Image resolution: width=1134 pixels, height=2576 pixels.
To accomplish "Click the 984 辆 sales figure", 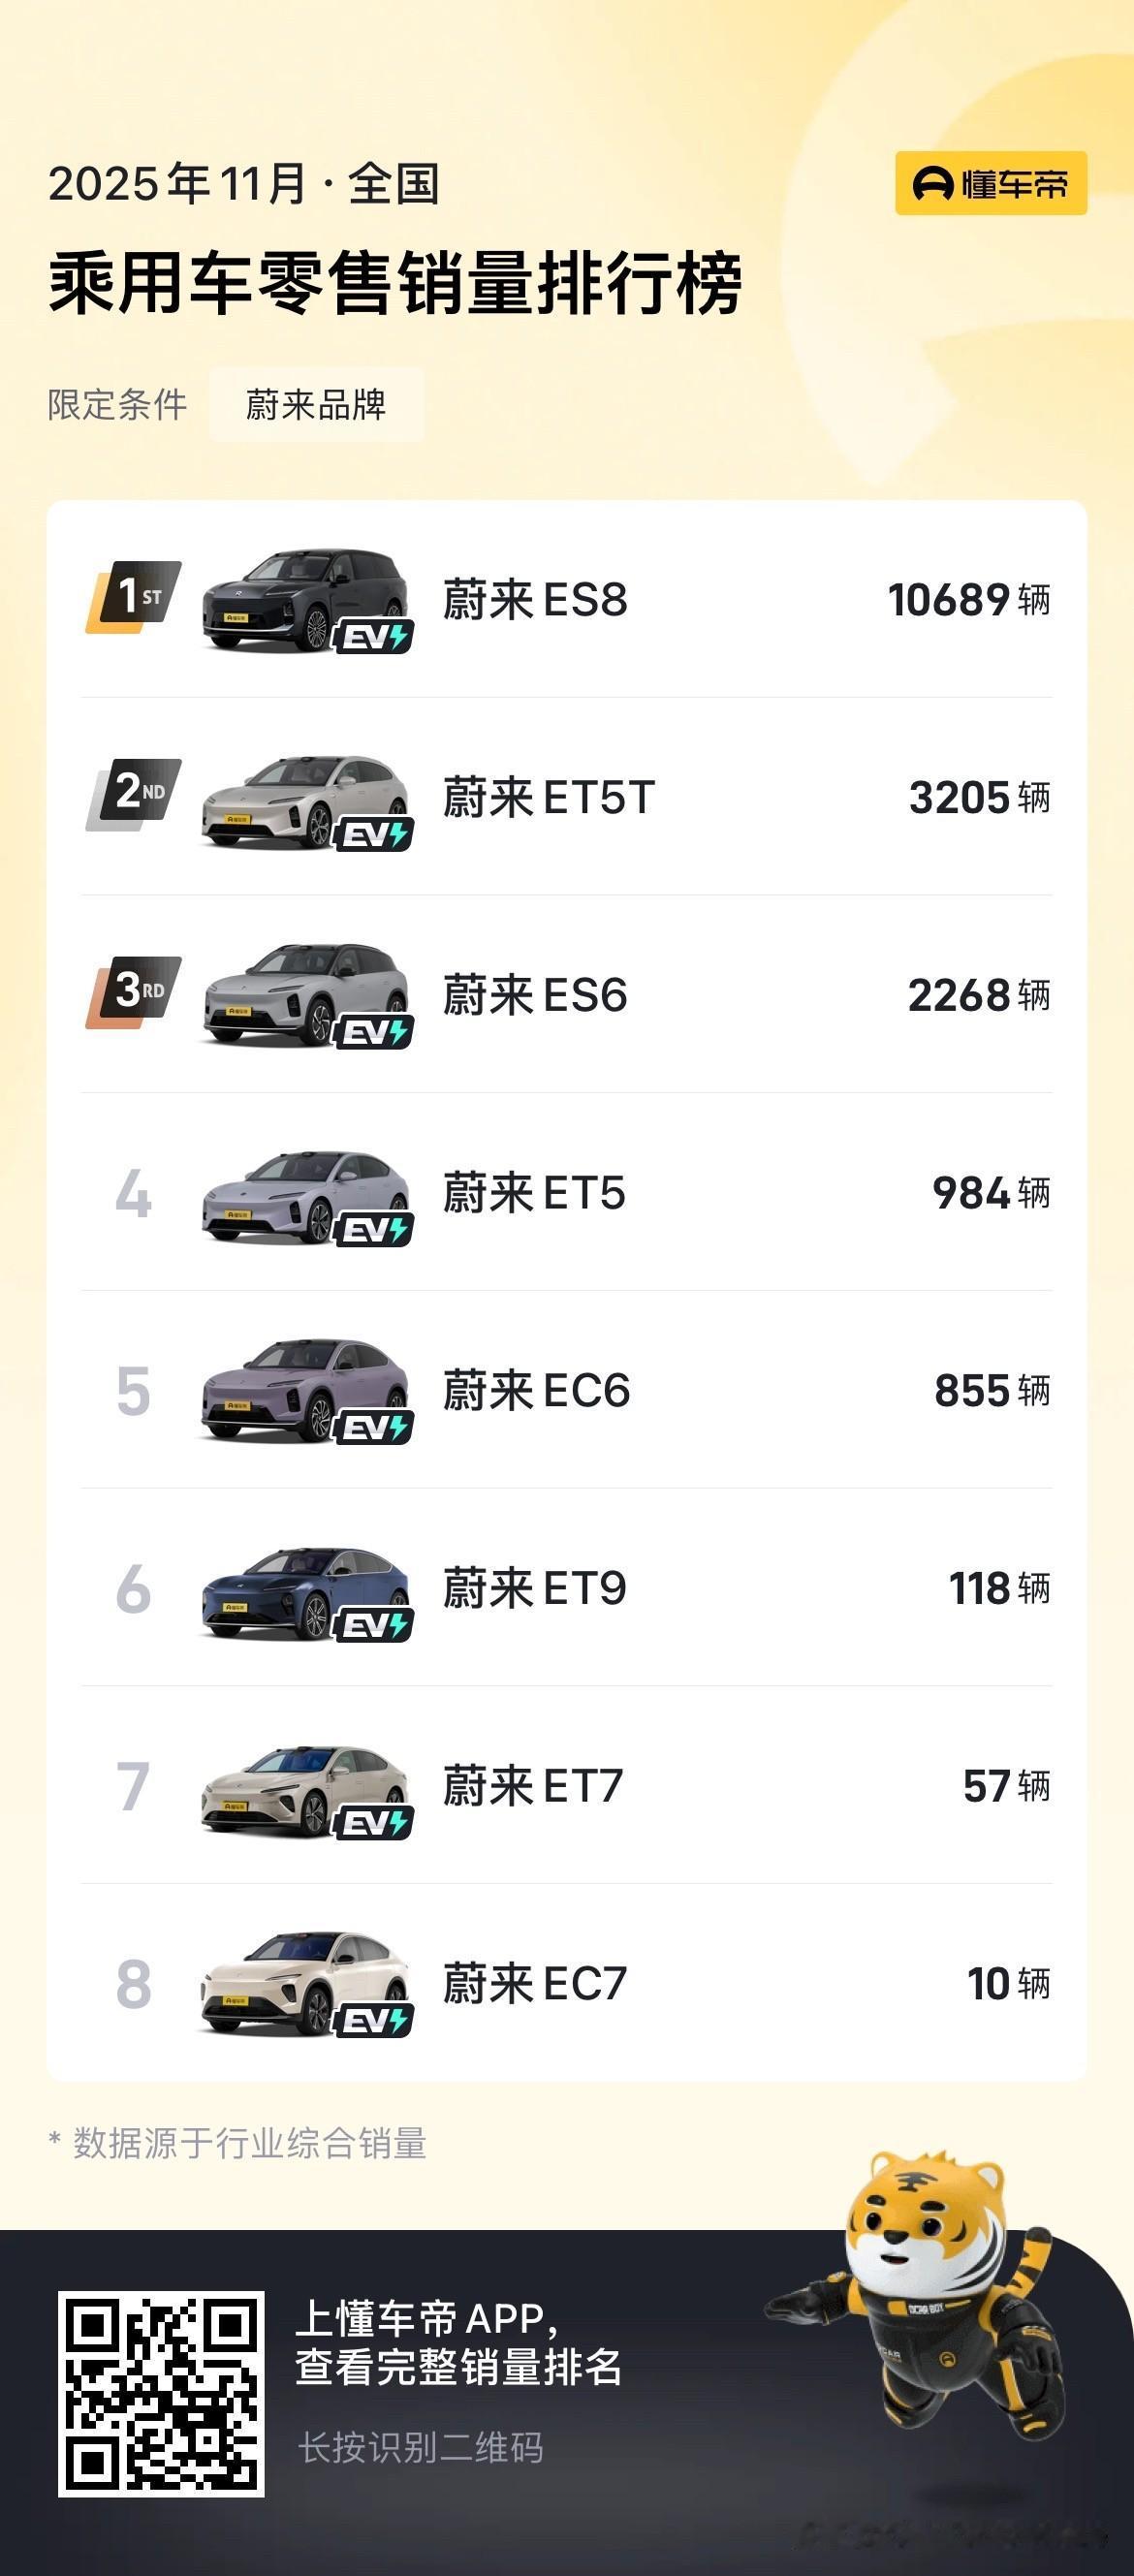I will (991, 1193).
